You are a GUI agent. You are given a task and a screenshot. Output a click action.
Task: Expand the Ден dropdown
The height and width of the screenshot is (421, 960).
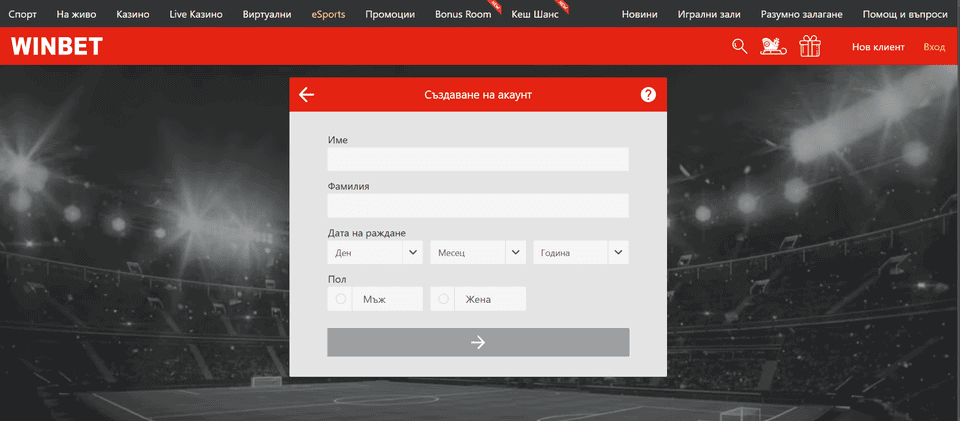point(375,252)
